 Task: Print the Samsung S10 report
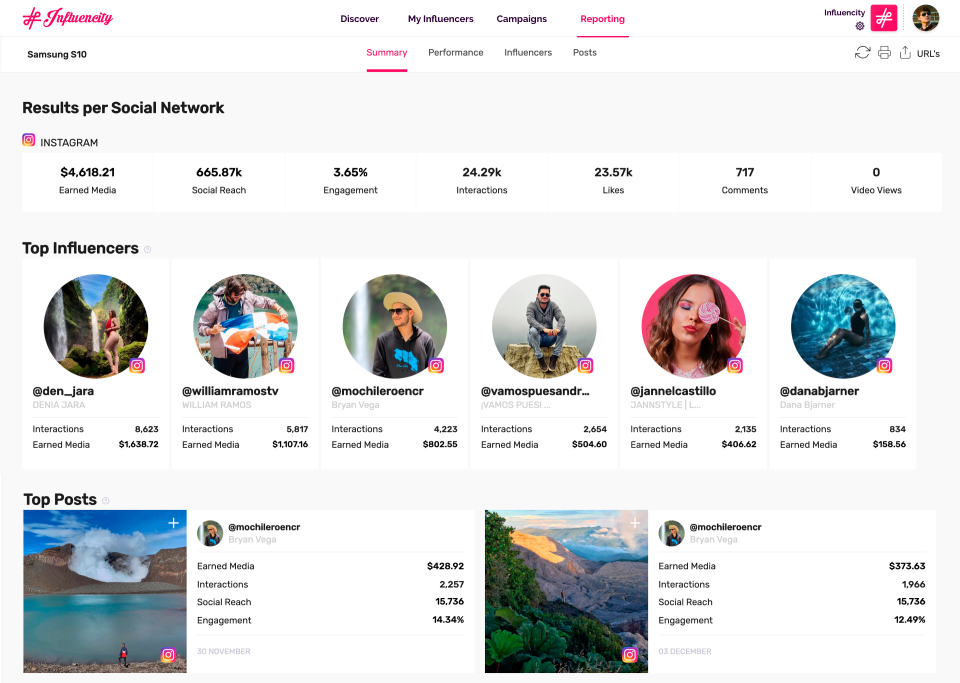884,52
